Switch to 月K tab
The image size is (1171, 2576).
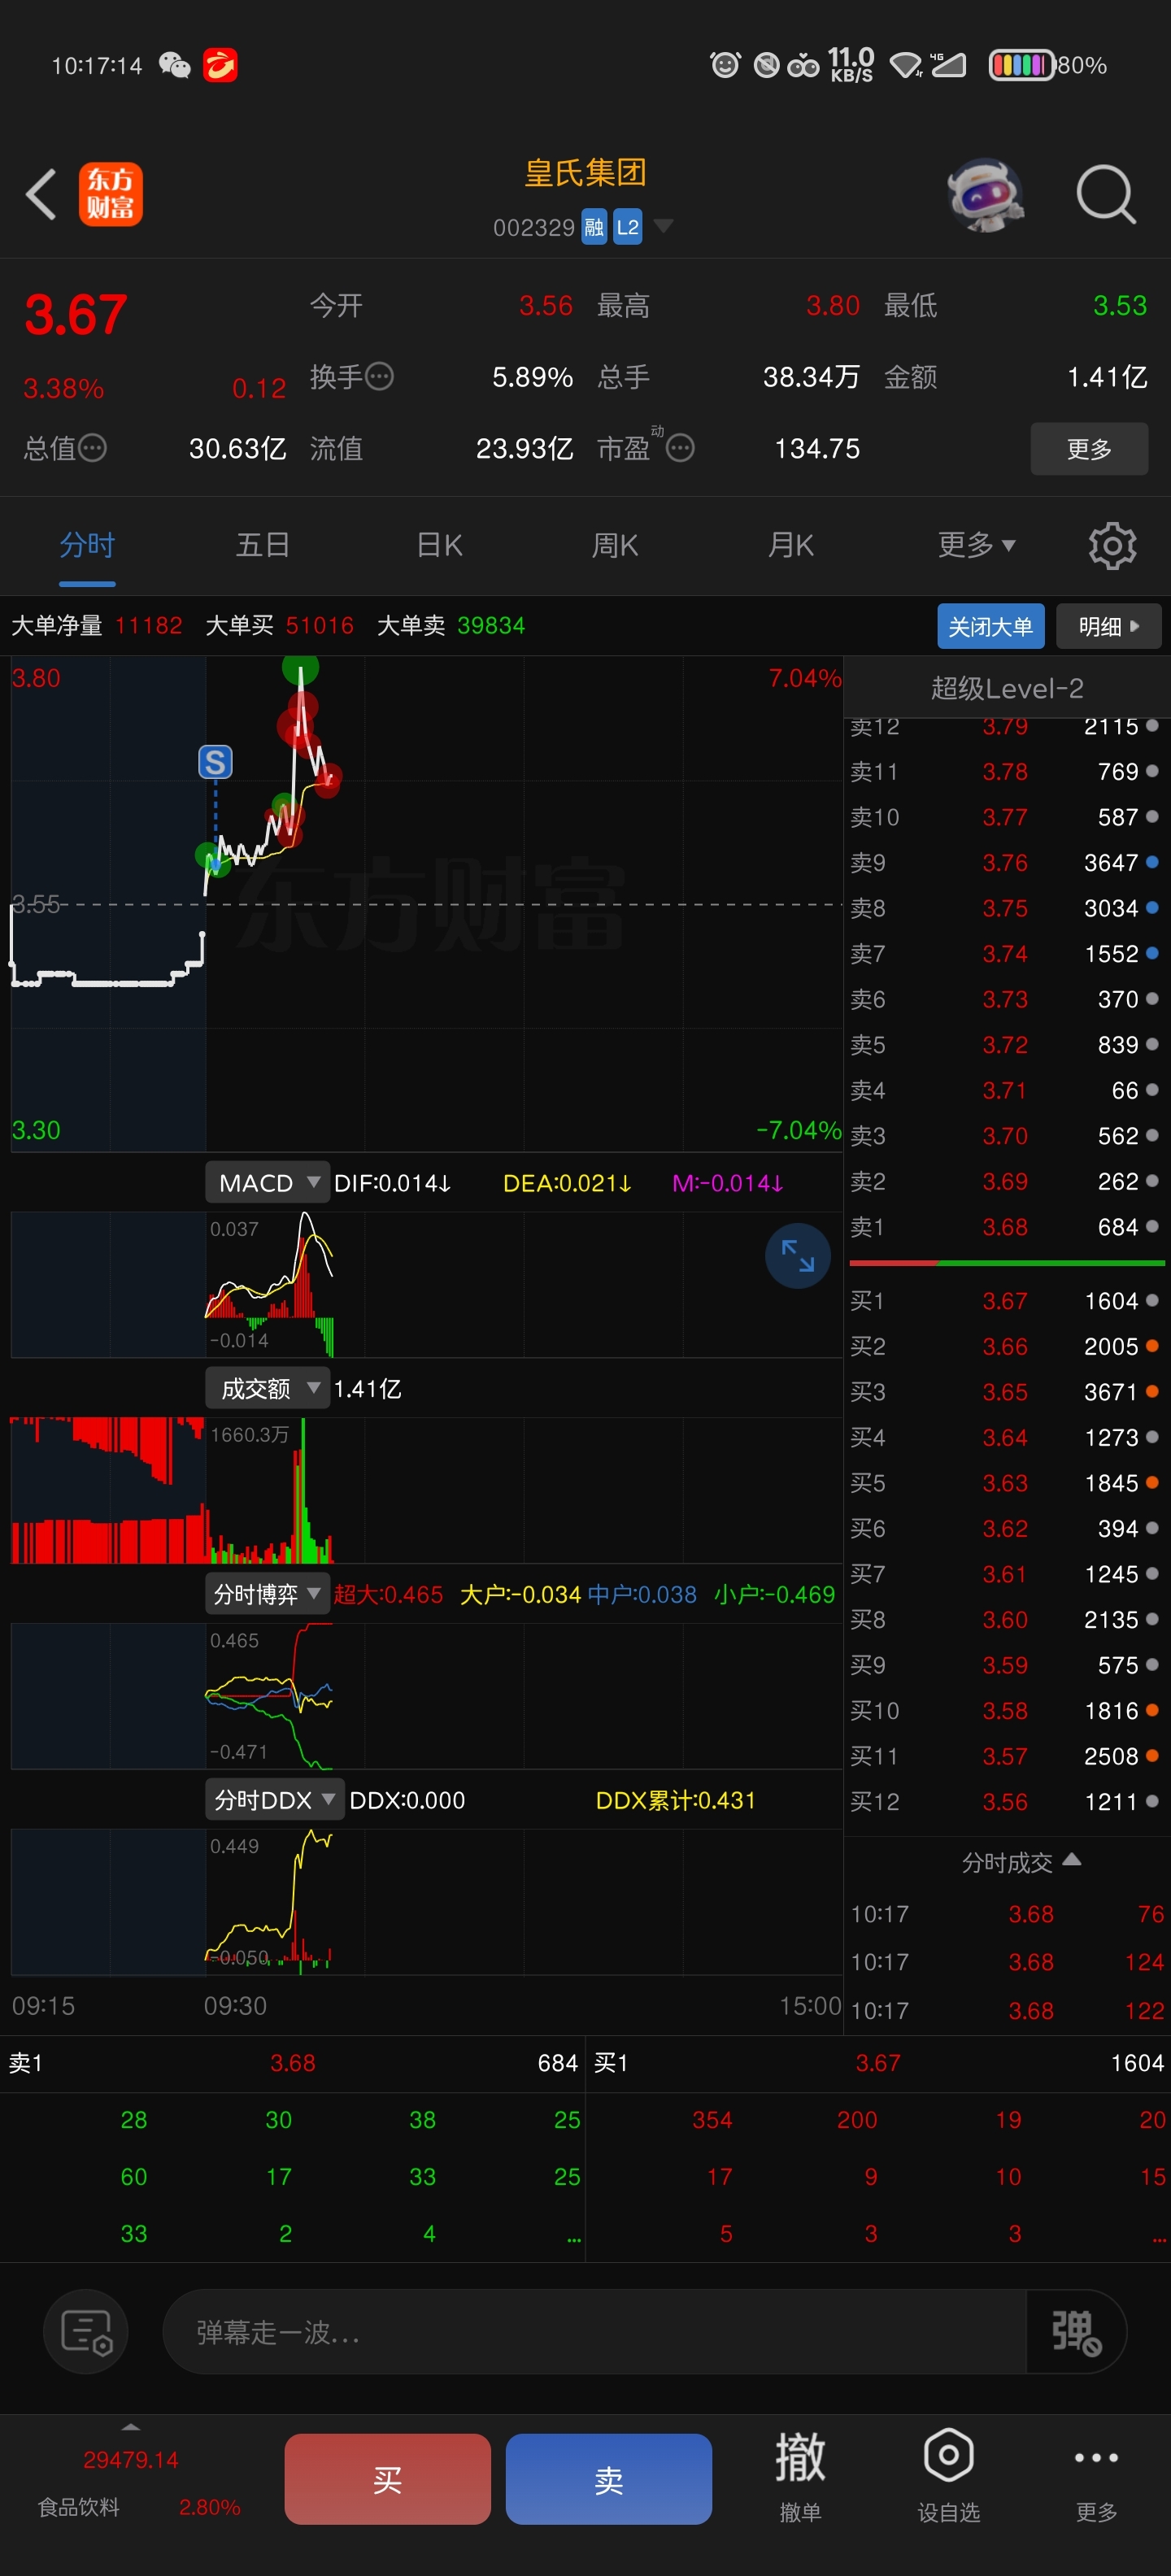790,546
